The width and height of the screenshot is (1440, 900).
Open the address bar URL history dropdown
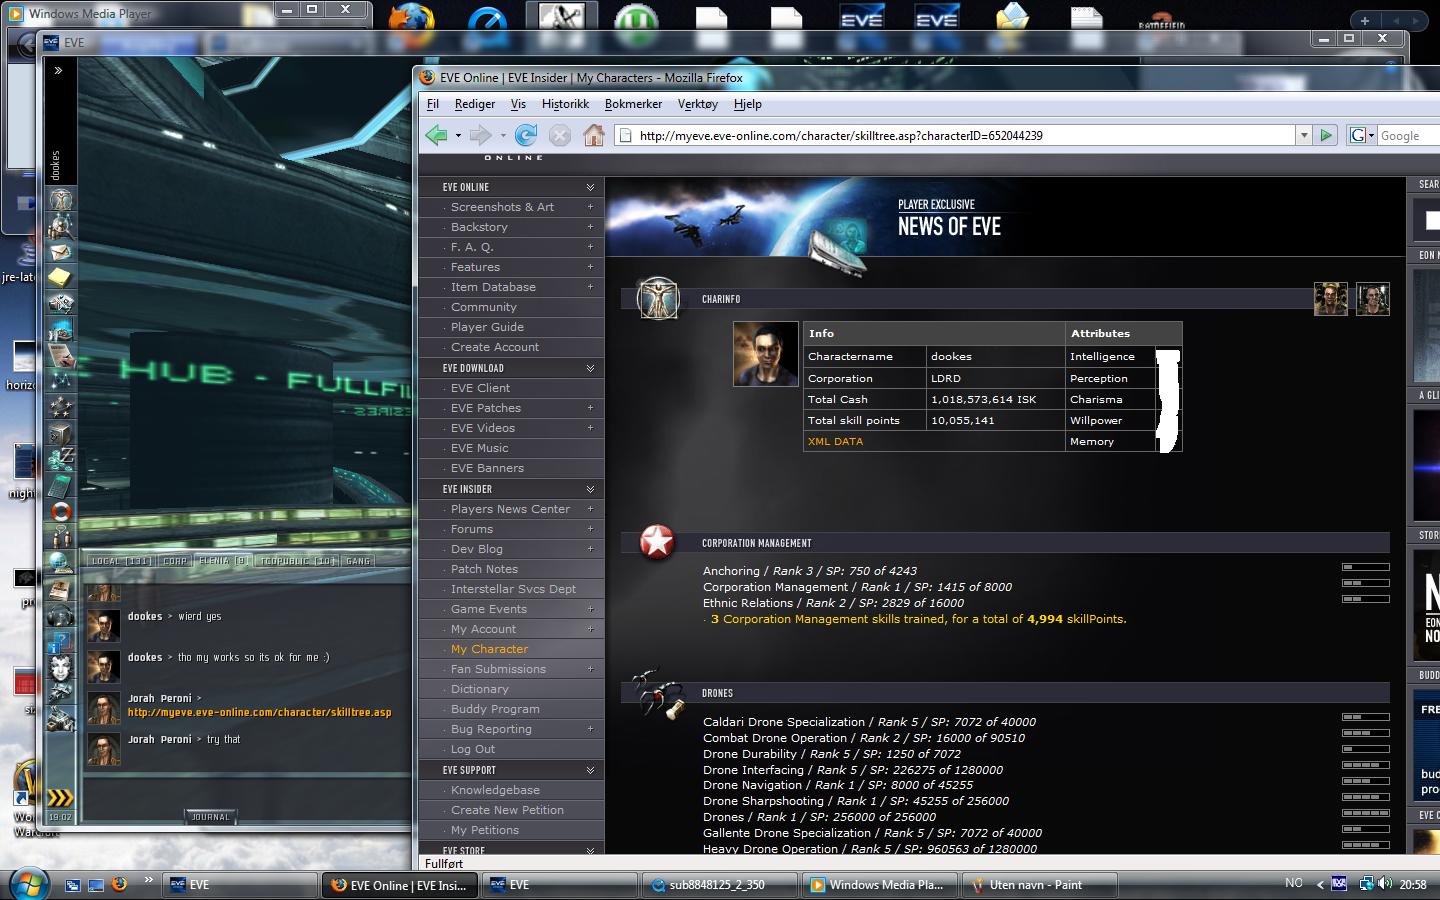(1303, 135)
